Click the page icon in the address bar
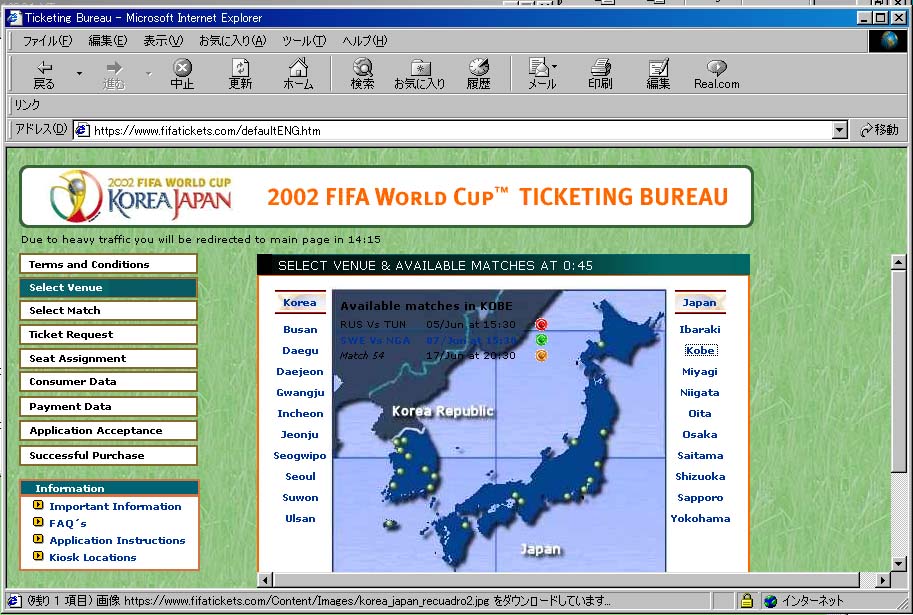 [83, 130]
